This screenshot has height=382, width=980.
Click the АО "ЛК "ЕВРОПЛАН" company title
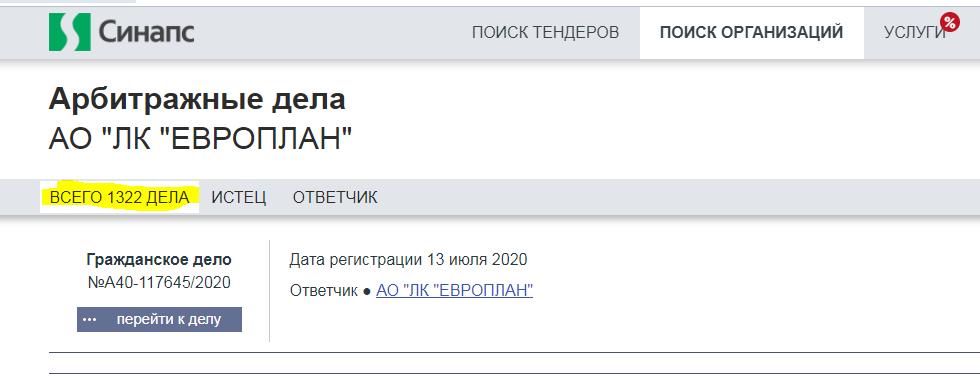[x=201, y=141]
